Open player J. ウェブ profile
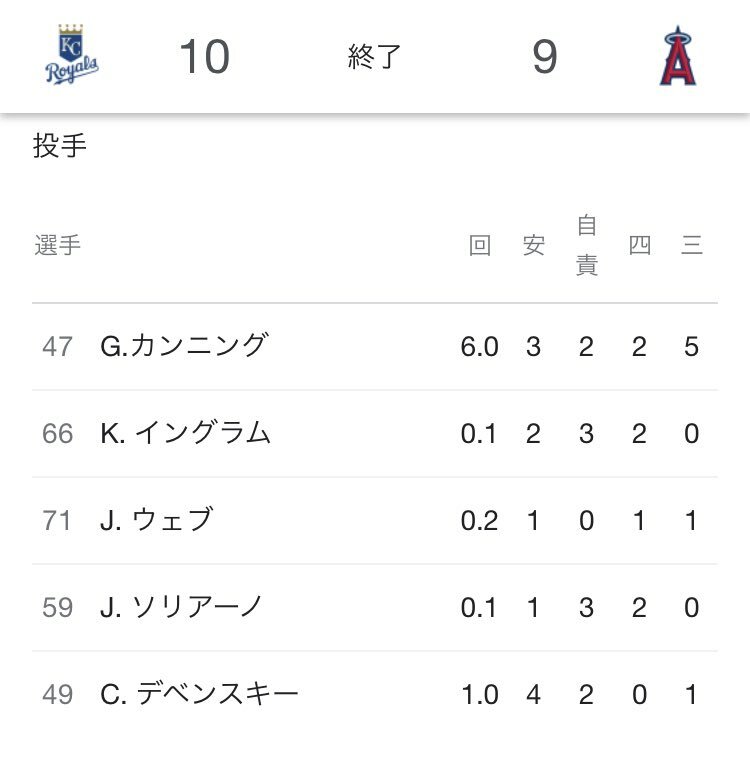 [x=157, y=520]
